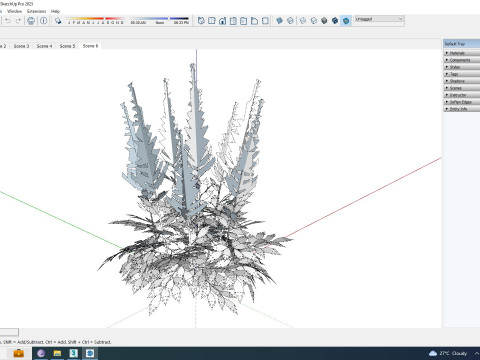Expand the Shadows panel
Image resolution: width=480 pixels, height=360 pixels.
tap(462, 81)
